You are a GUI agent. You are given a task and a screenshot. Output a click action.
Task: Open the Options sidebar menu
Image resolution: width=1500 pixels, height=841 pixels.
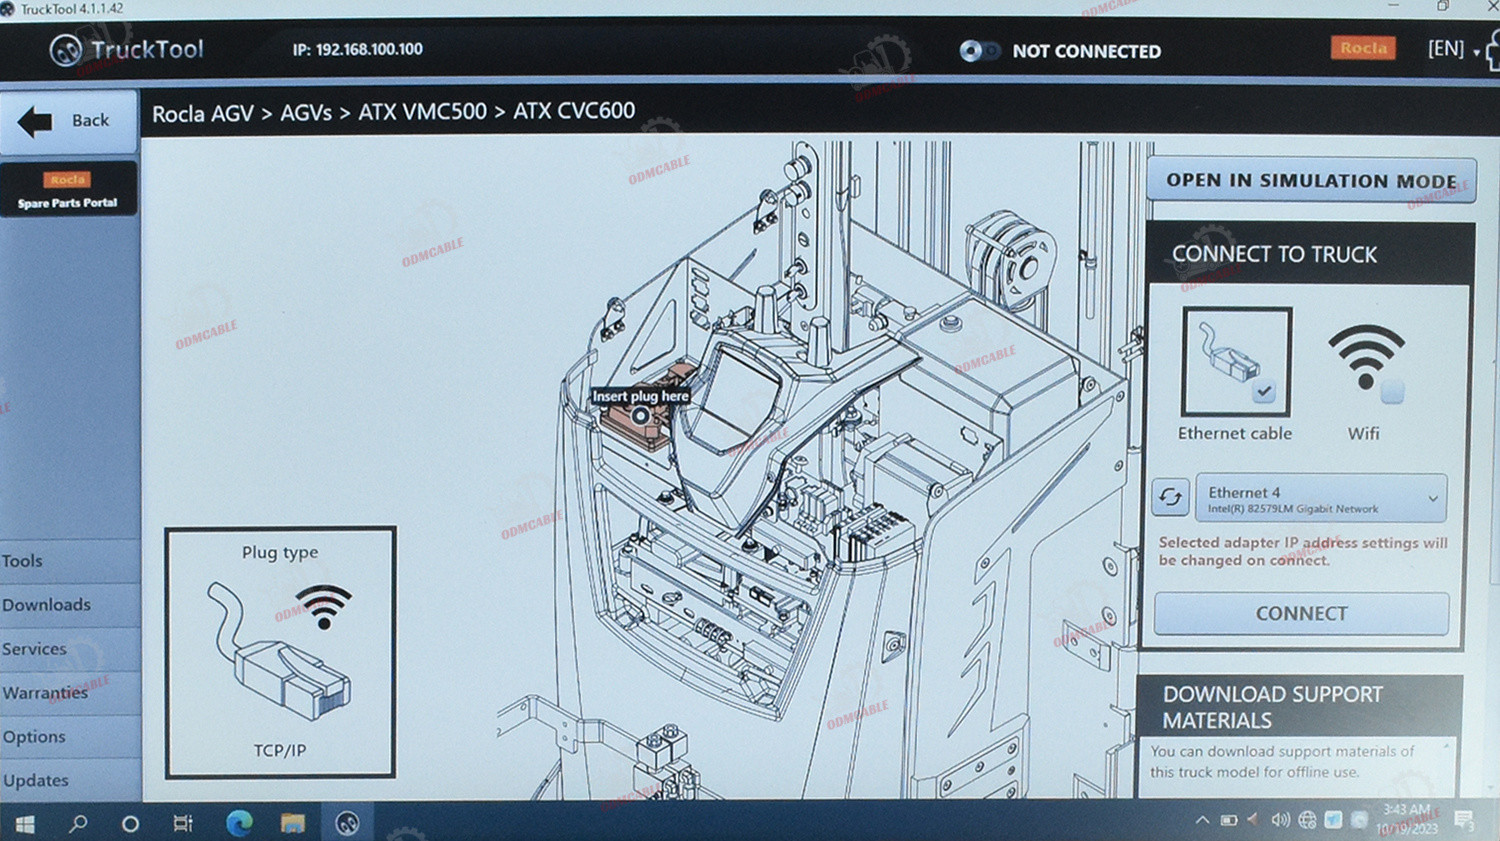(x=69, y=737)
